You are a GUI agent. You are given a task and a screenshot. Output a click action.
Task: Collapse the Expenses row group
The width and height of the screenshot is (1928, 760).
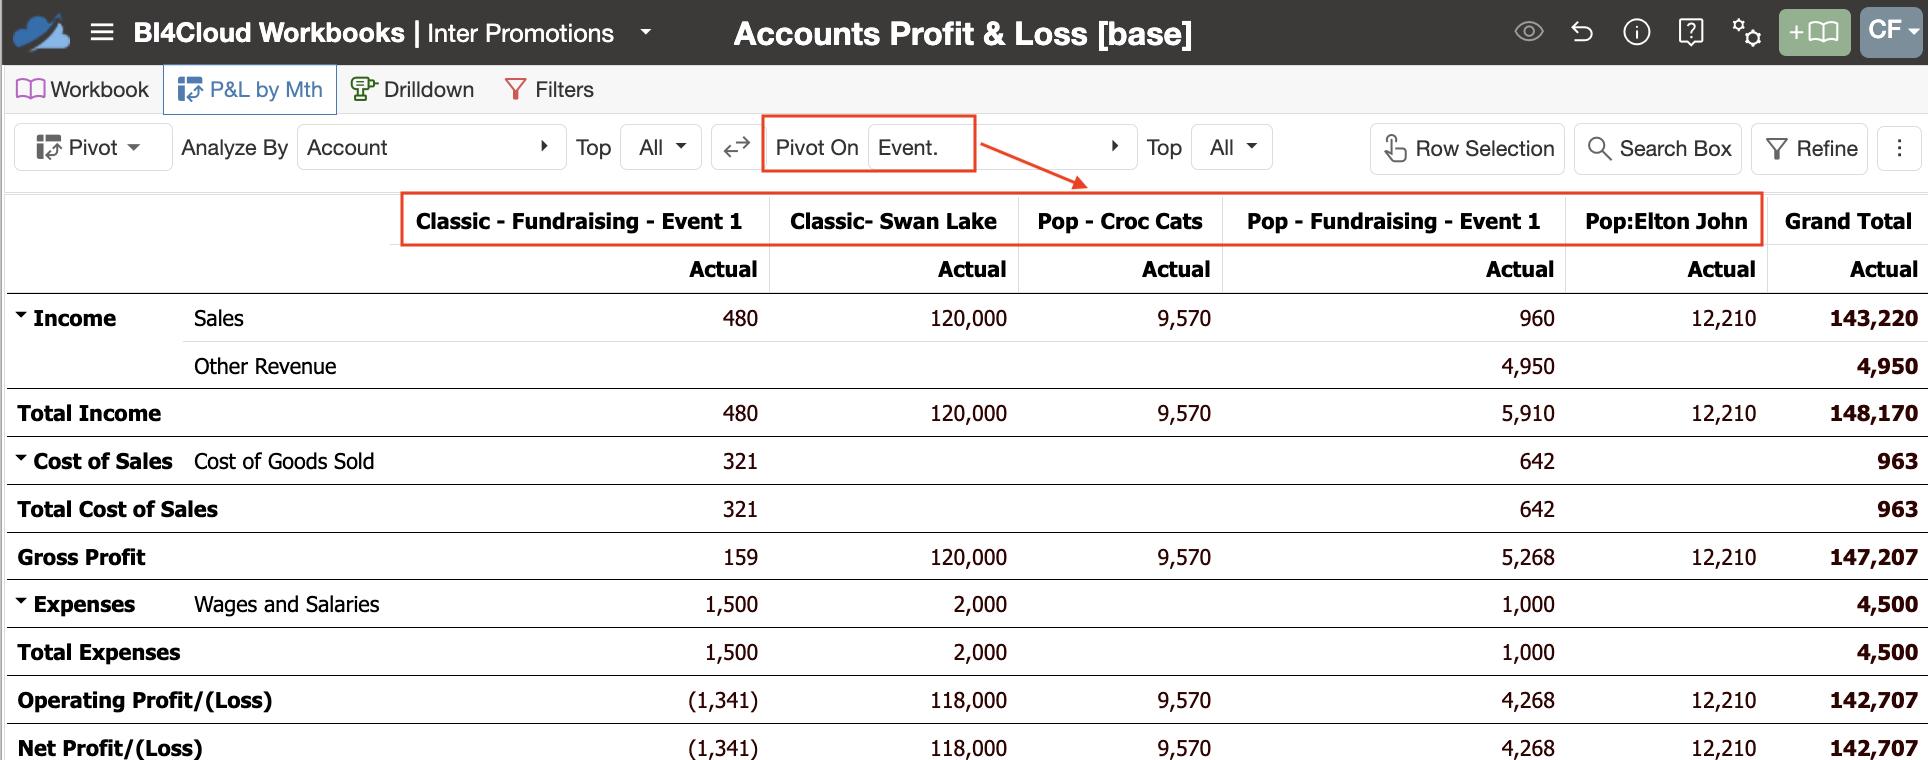click(21, 602)
